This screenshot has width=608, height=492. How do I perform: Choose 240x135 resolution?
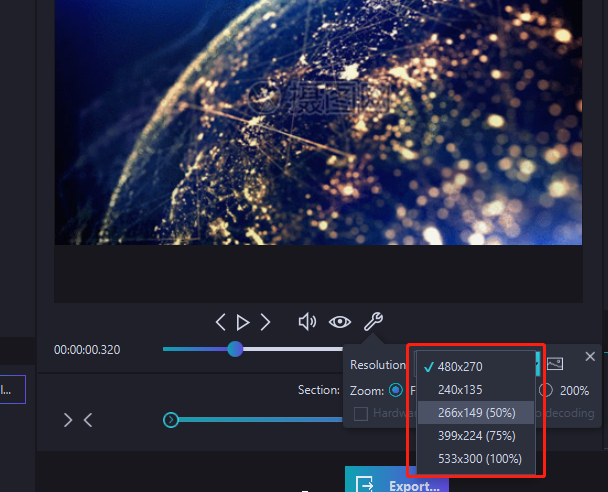[x=476, y=390]
